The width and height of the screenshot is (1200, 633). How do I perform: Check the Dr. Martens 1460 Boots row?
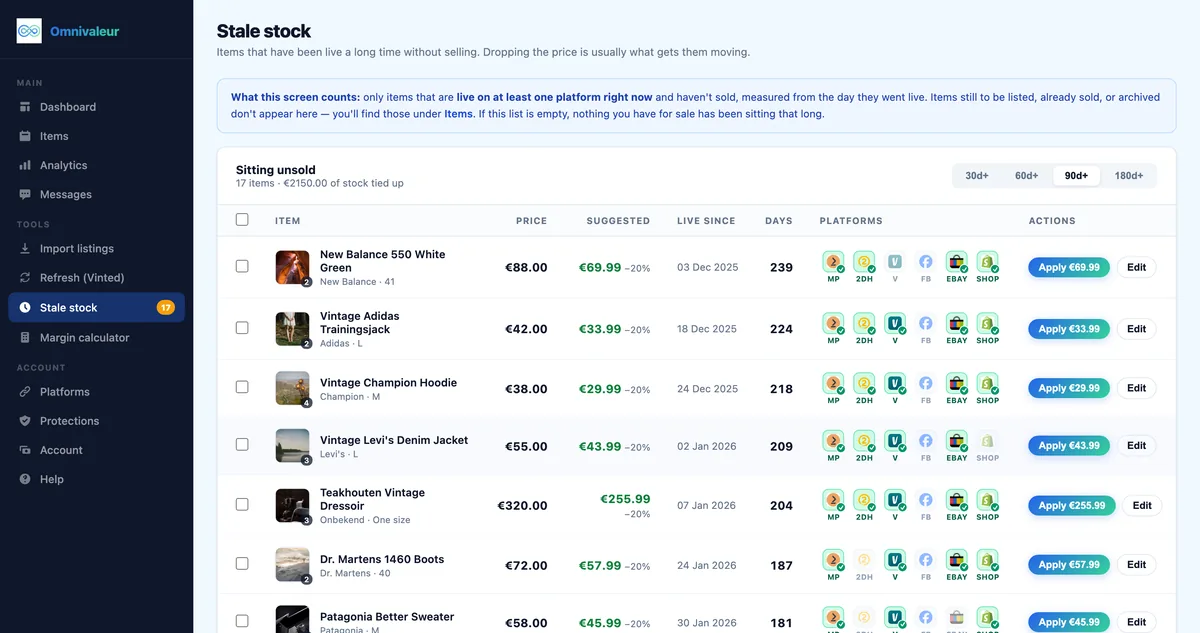[242, 564]
